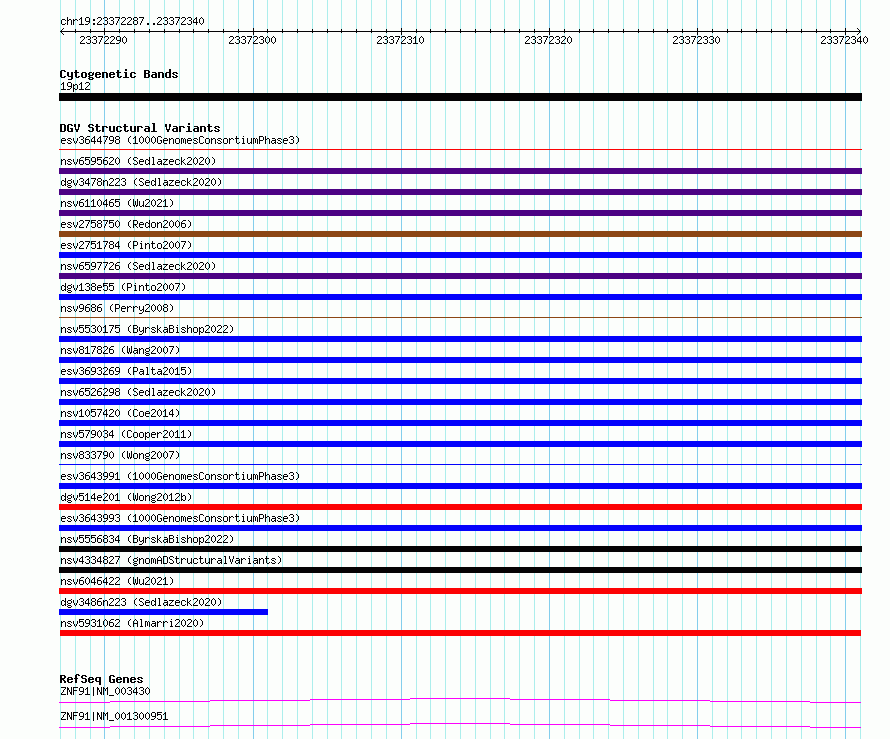Screen dimensions: 890x739
Task: Open gene ZNF91|NM_003430
Action: 105,691
